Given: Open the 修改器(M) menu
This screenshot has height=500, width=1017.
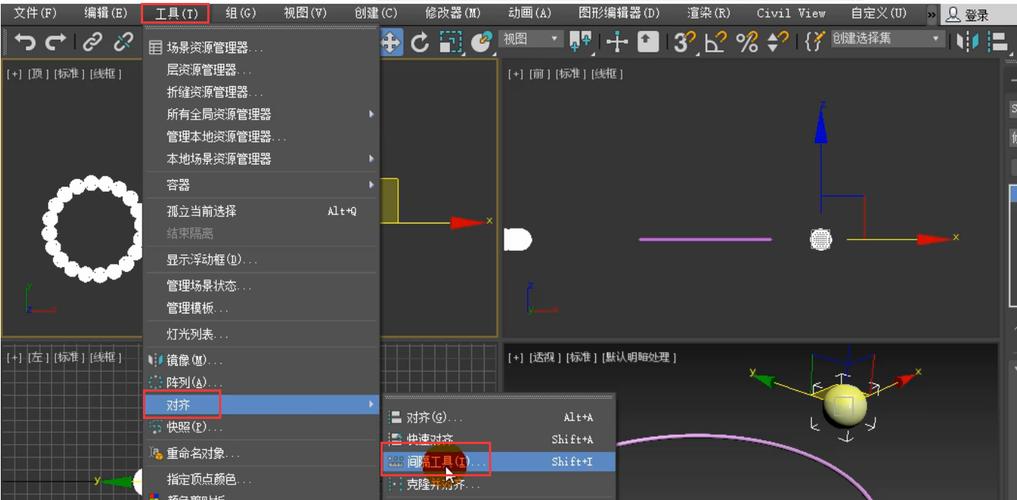Looking at the screenshot, I should [452, 13].
